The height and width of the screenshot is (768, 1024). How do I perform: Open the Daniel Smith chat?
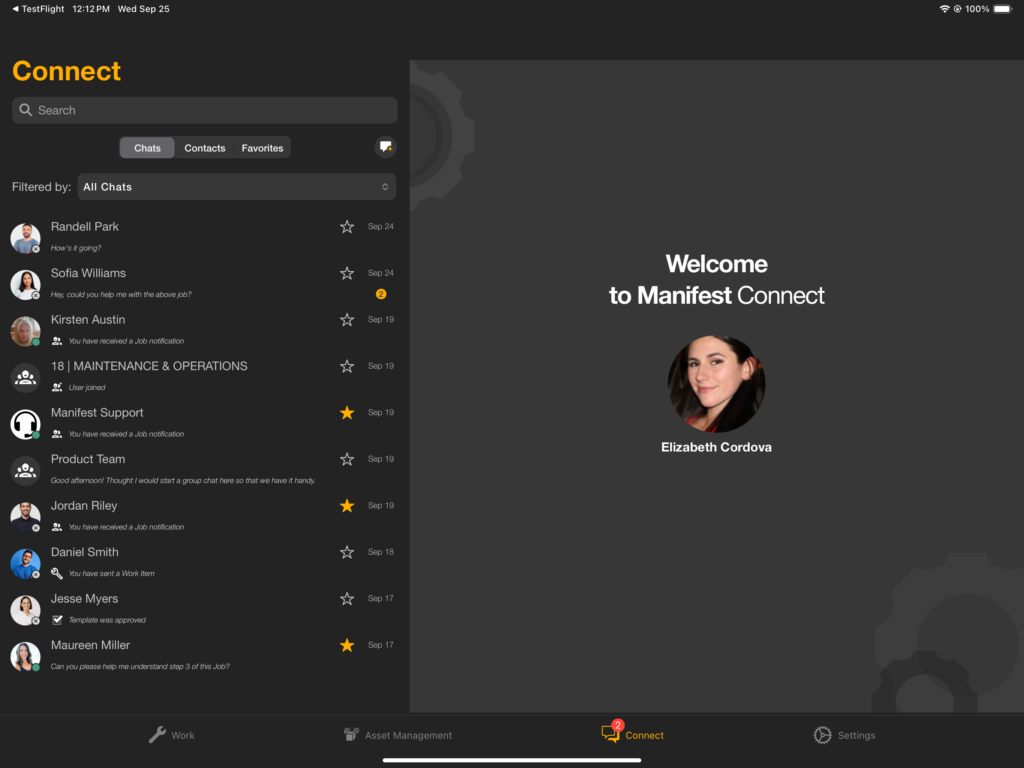[x=202, y=562]
